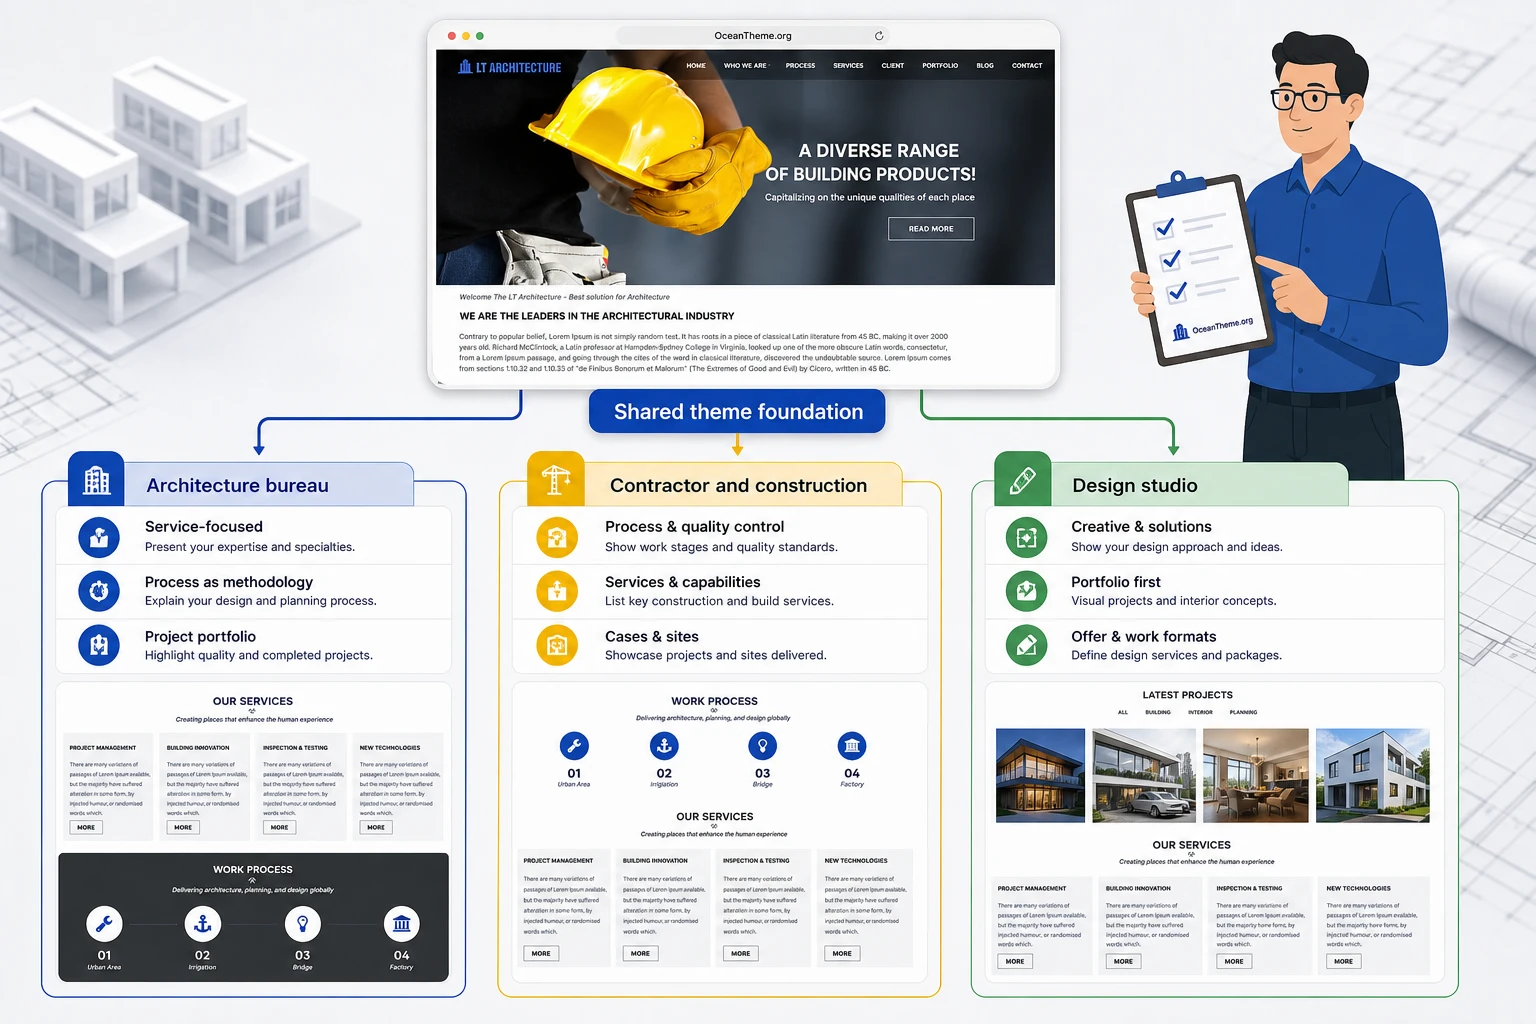Image resolution: width=1536 pixels, height=1024 pixels.
Task: Open the PROCESS menu item
Action: [800, 66]
